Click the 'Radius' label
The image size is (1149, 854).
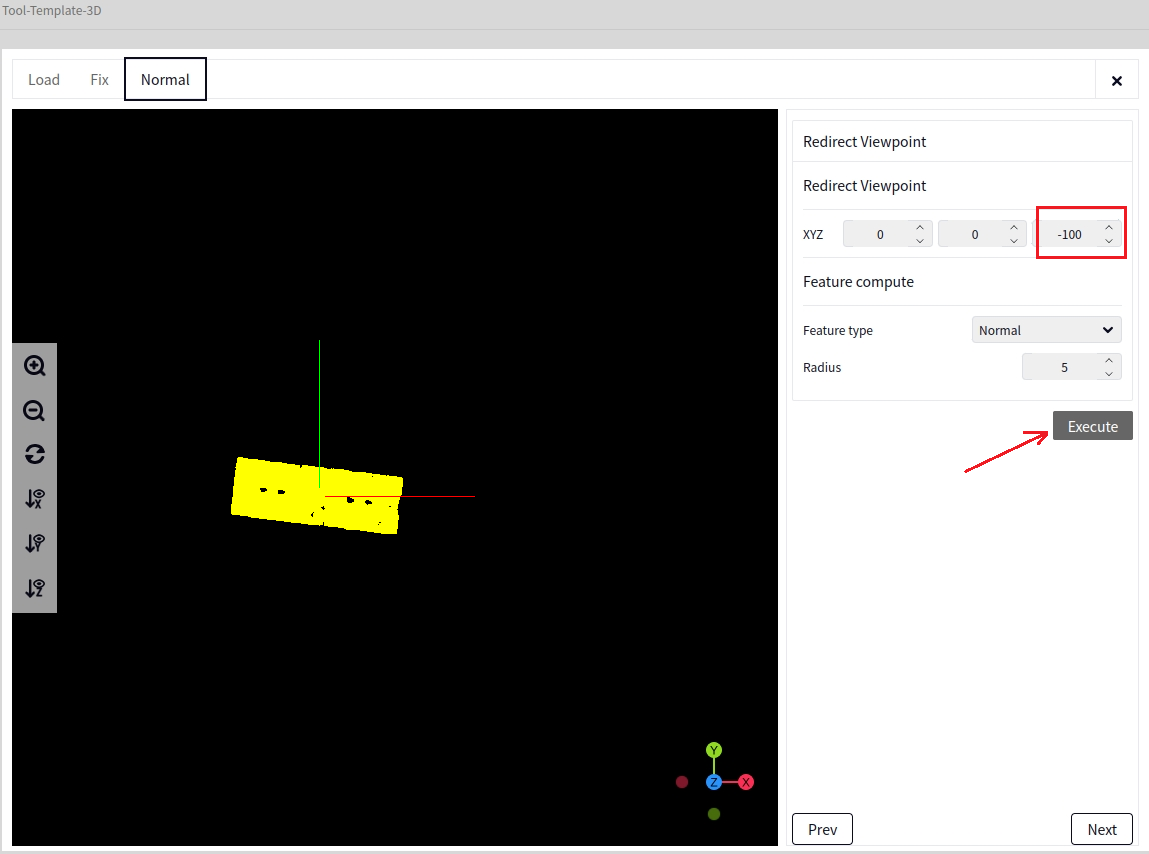(x=821, y=367)
